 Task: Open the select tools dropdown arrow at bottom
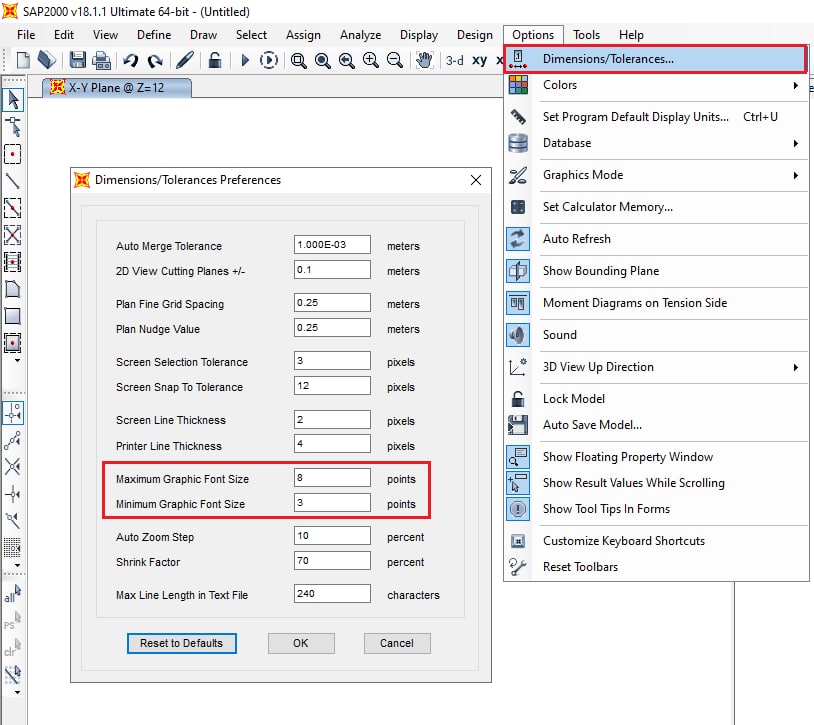[17, 692]
